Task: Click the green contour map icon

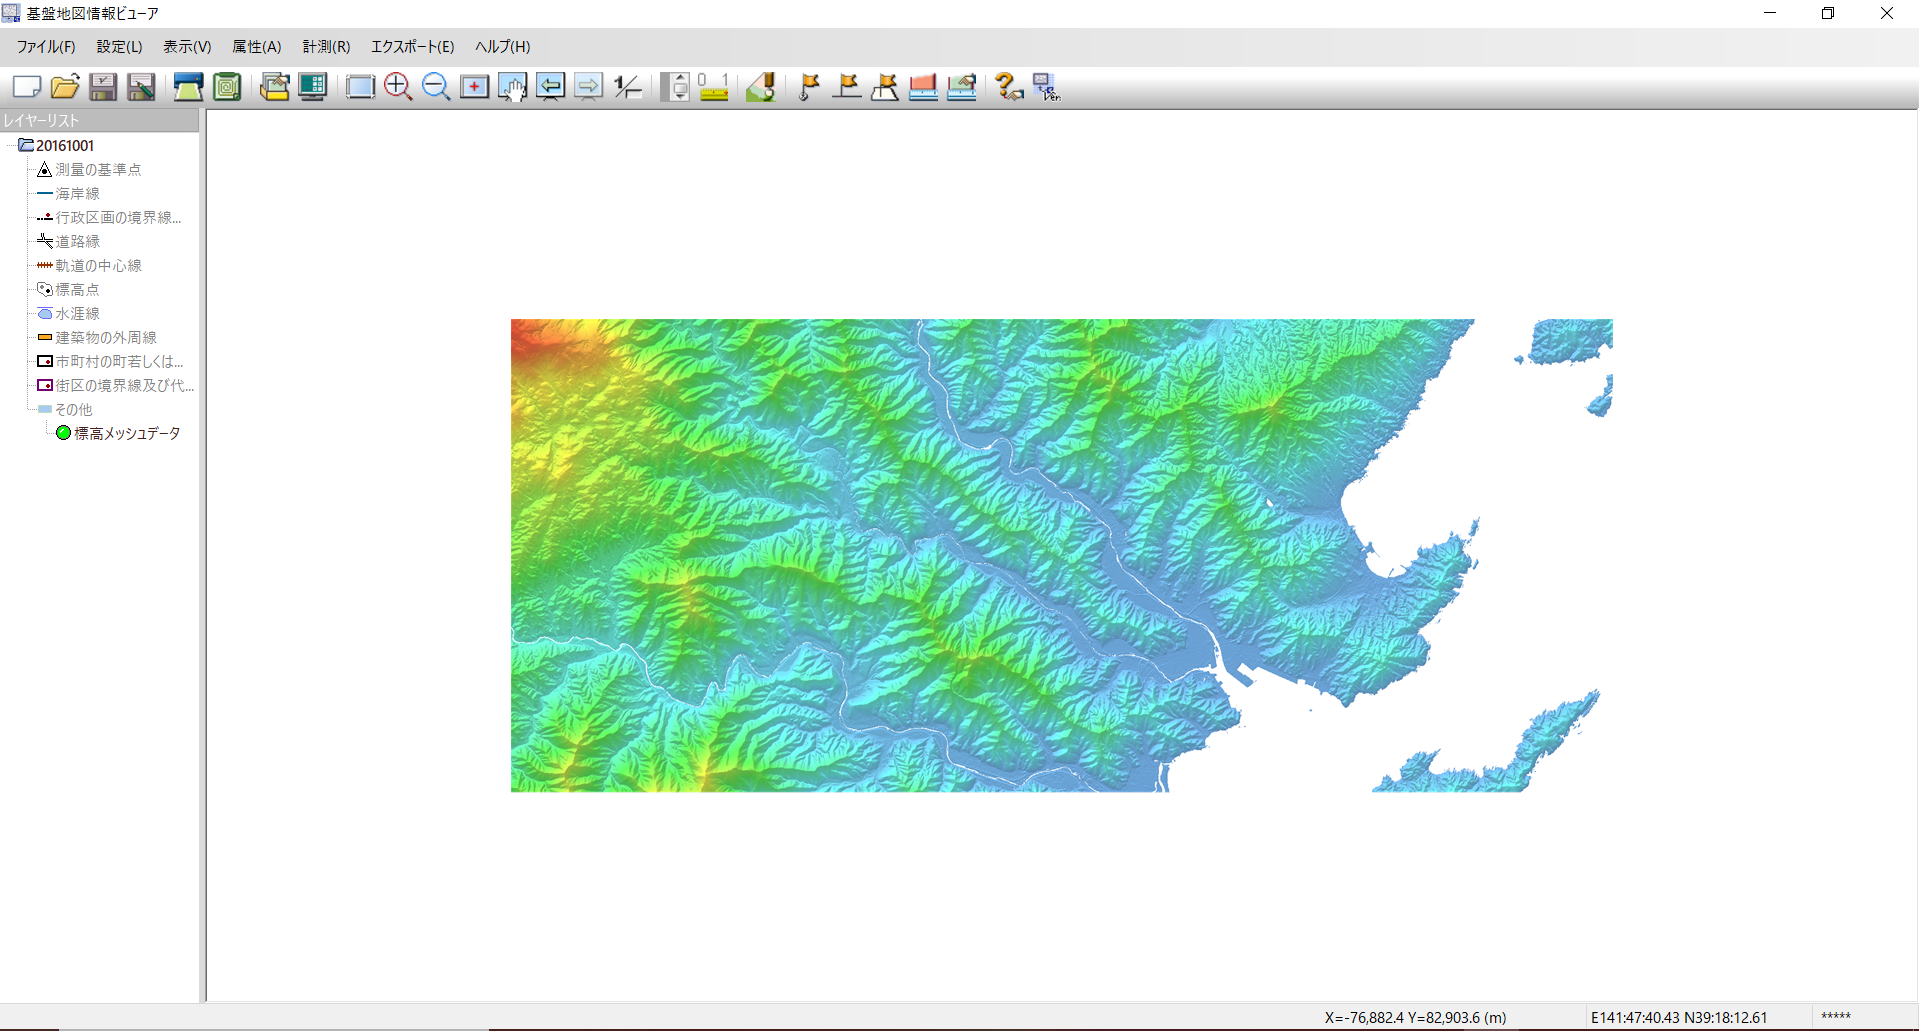Action: click(227, 87)
